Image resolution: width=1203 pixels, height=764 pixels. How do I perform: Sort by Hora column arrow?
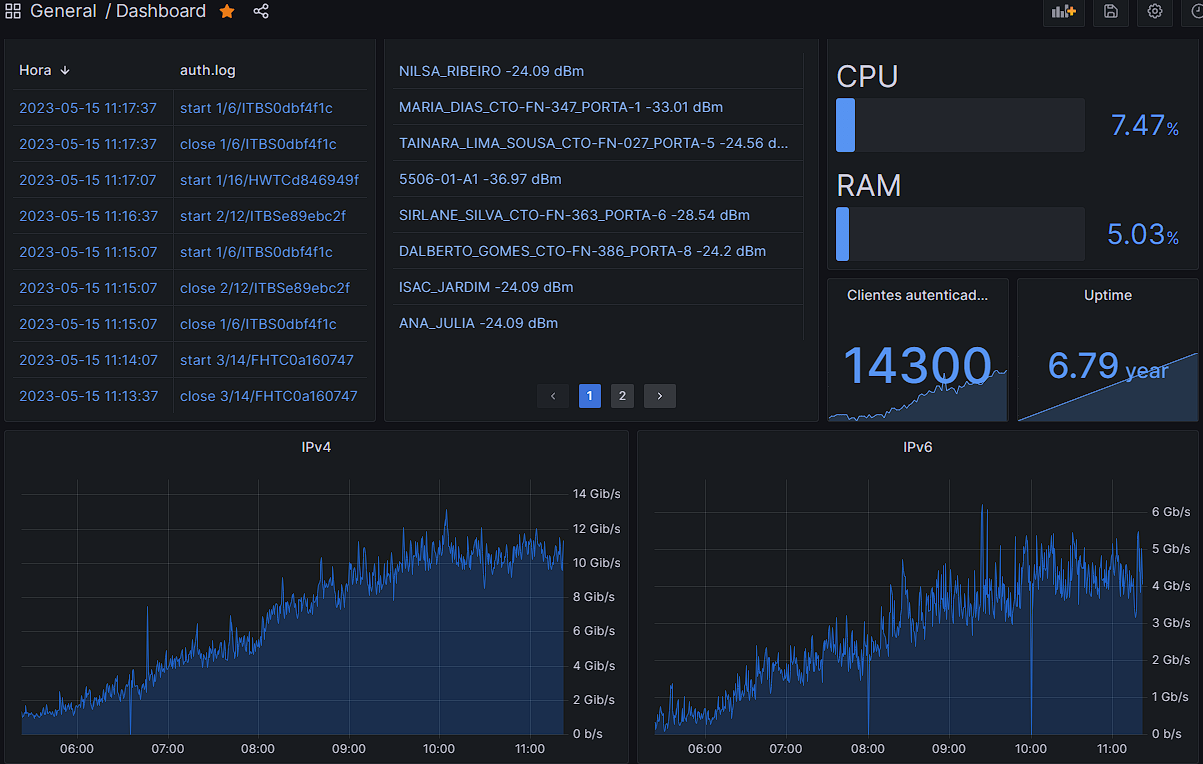click(x=65, y=70)
